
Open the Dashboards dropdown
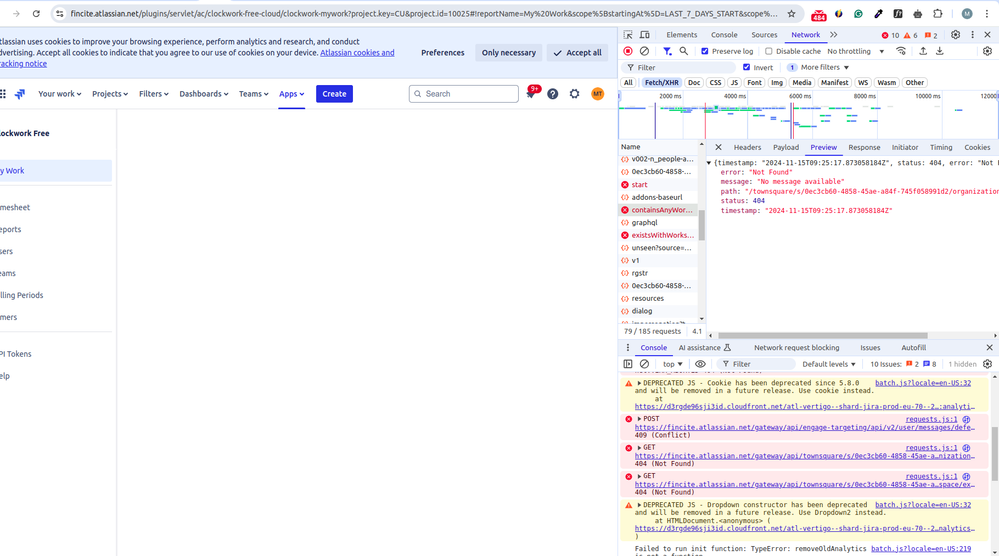[x=203, y=94]
